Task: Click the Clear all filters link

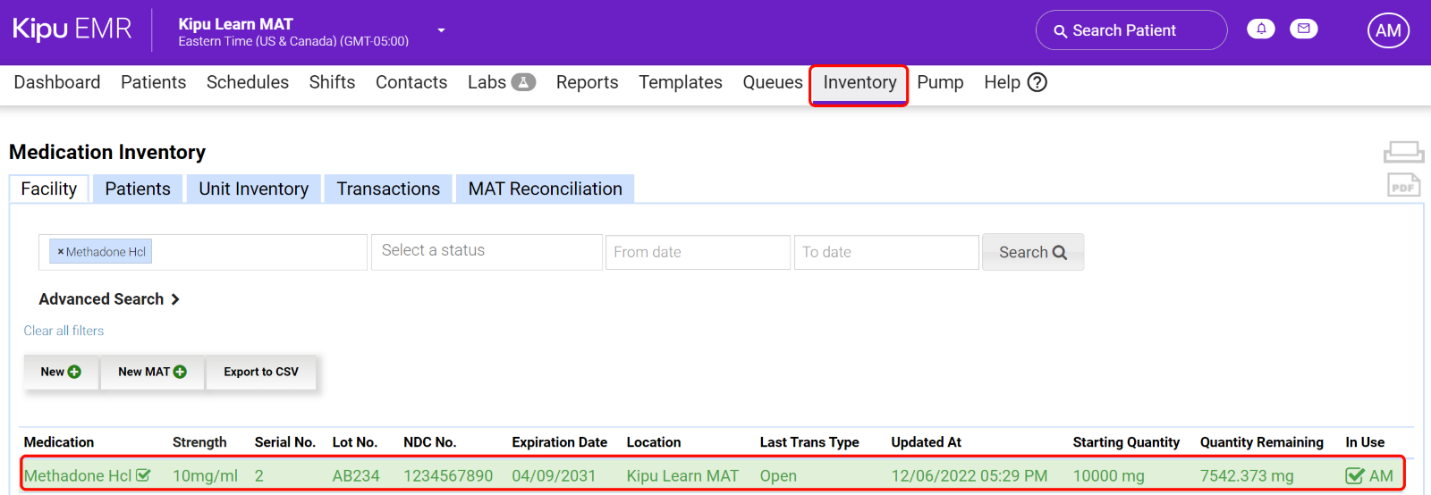Action: coord(64,330)
